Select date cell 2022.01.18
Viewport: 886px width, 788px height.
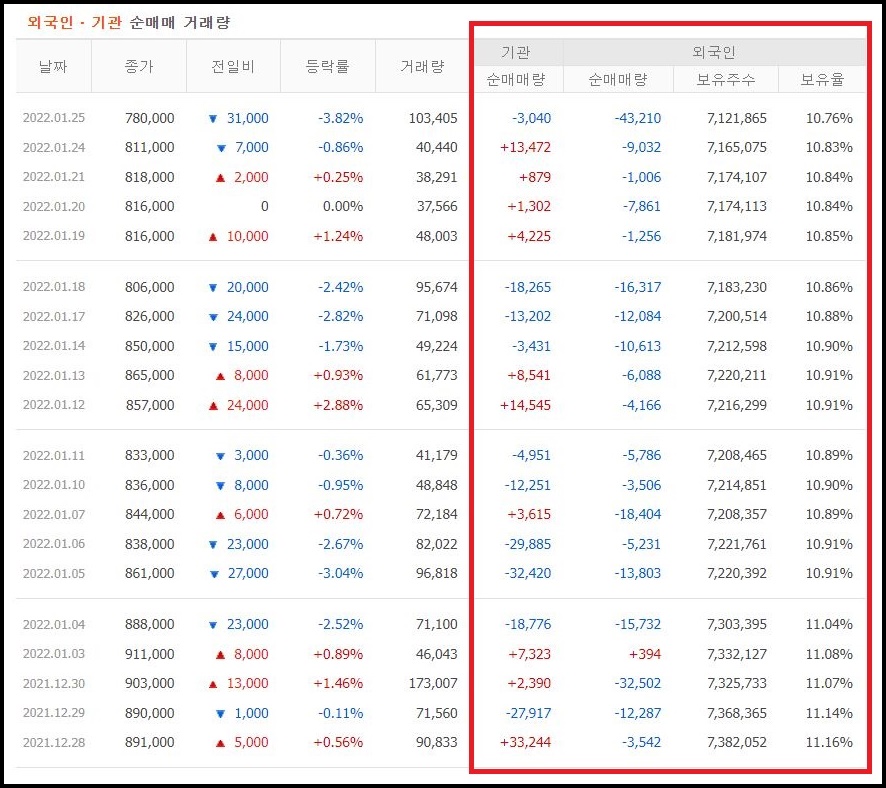point(54,287)
